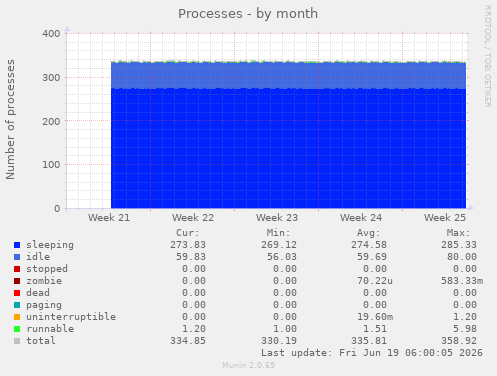Click the 'Week 24' axis label
Screen dimensions: 497x376
(x=361, y=218)
